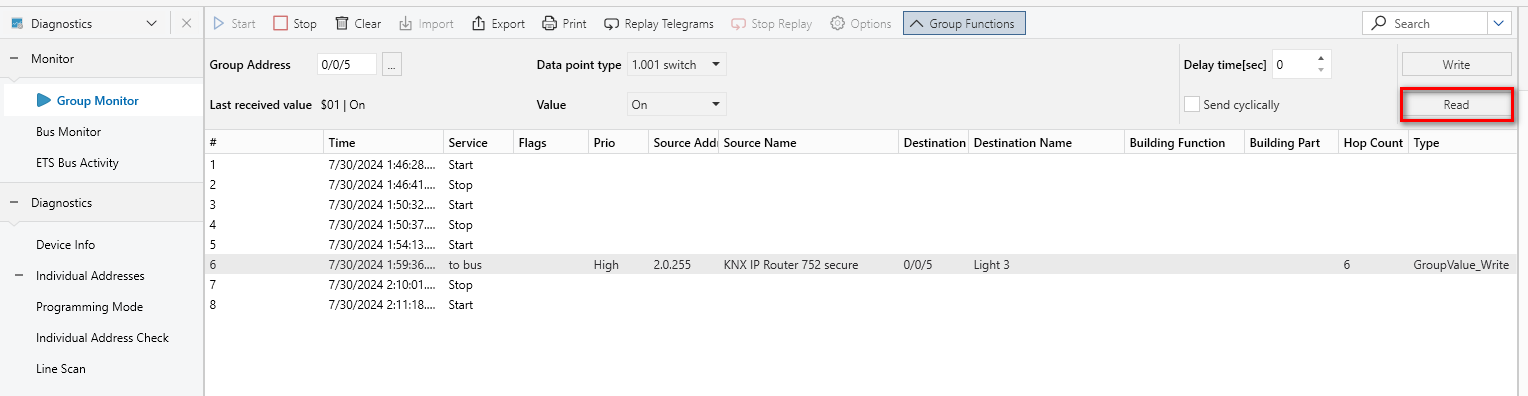Click the Stop recording toolbar icon

point(281,23)
